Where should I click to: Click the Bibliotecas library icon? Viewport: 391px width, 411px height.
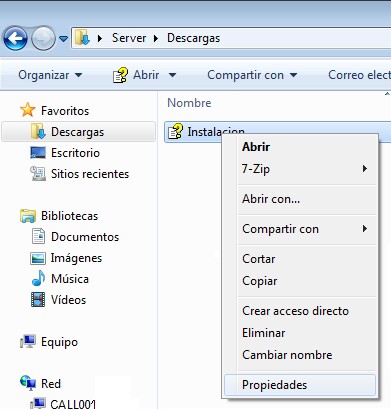(x=28, y=216)
